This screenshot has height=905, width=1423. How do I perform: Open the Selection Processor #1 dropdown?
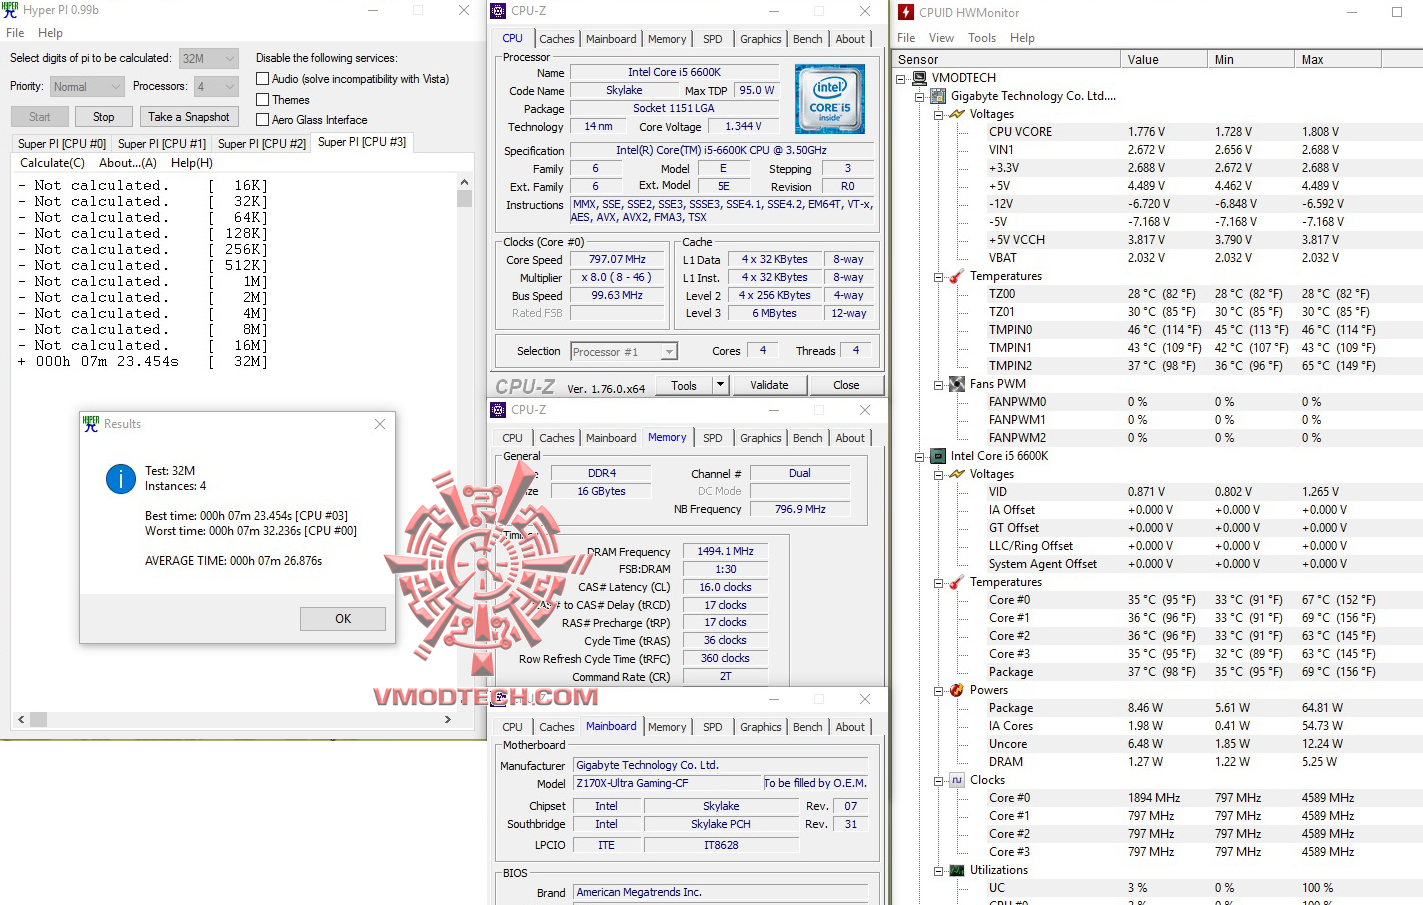[624, 352]
